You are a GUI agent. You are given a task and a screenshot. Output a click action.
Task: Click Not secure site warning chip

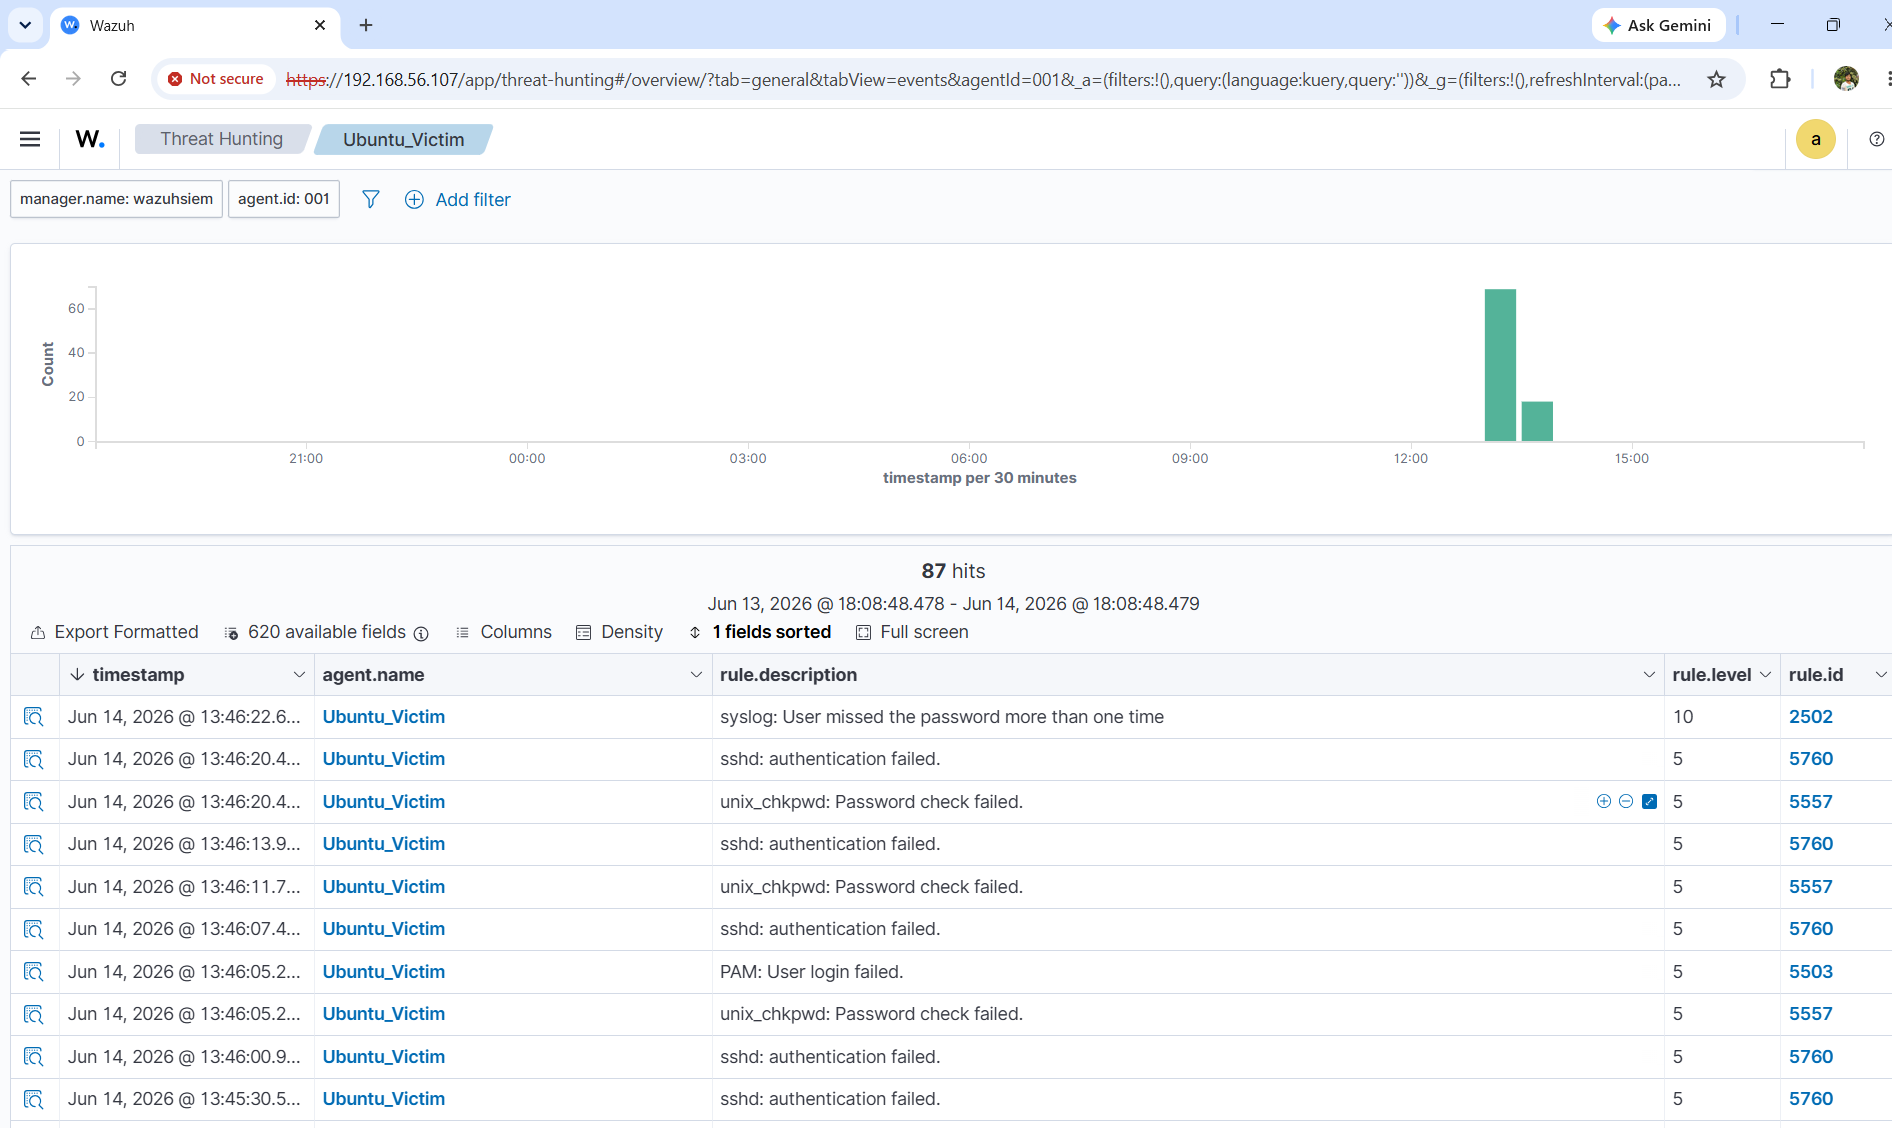tap(216, 79)
